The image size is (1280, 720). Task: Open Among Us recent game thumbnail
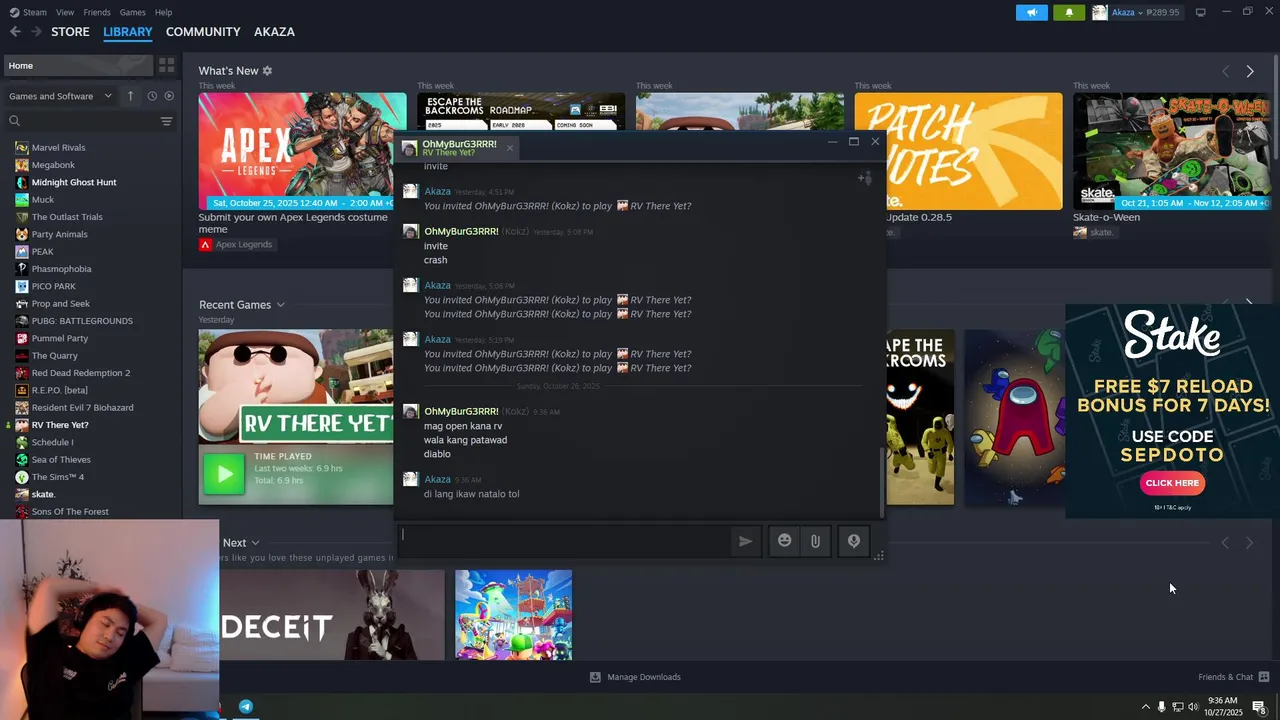click(x=1015, y=417)
